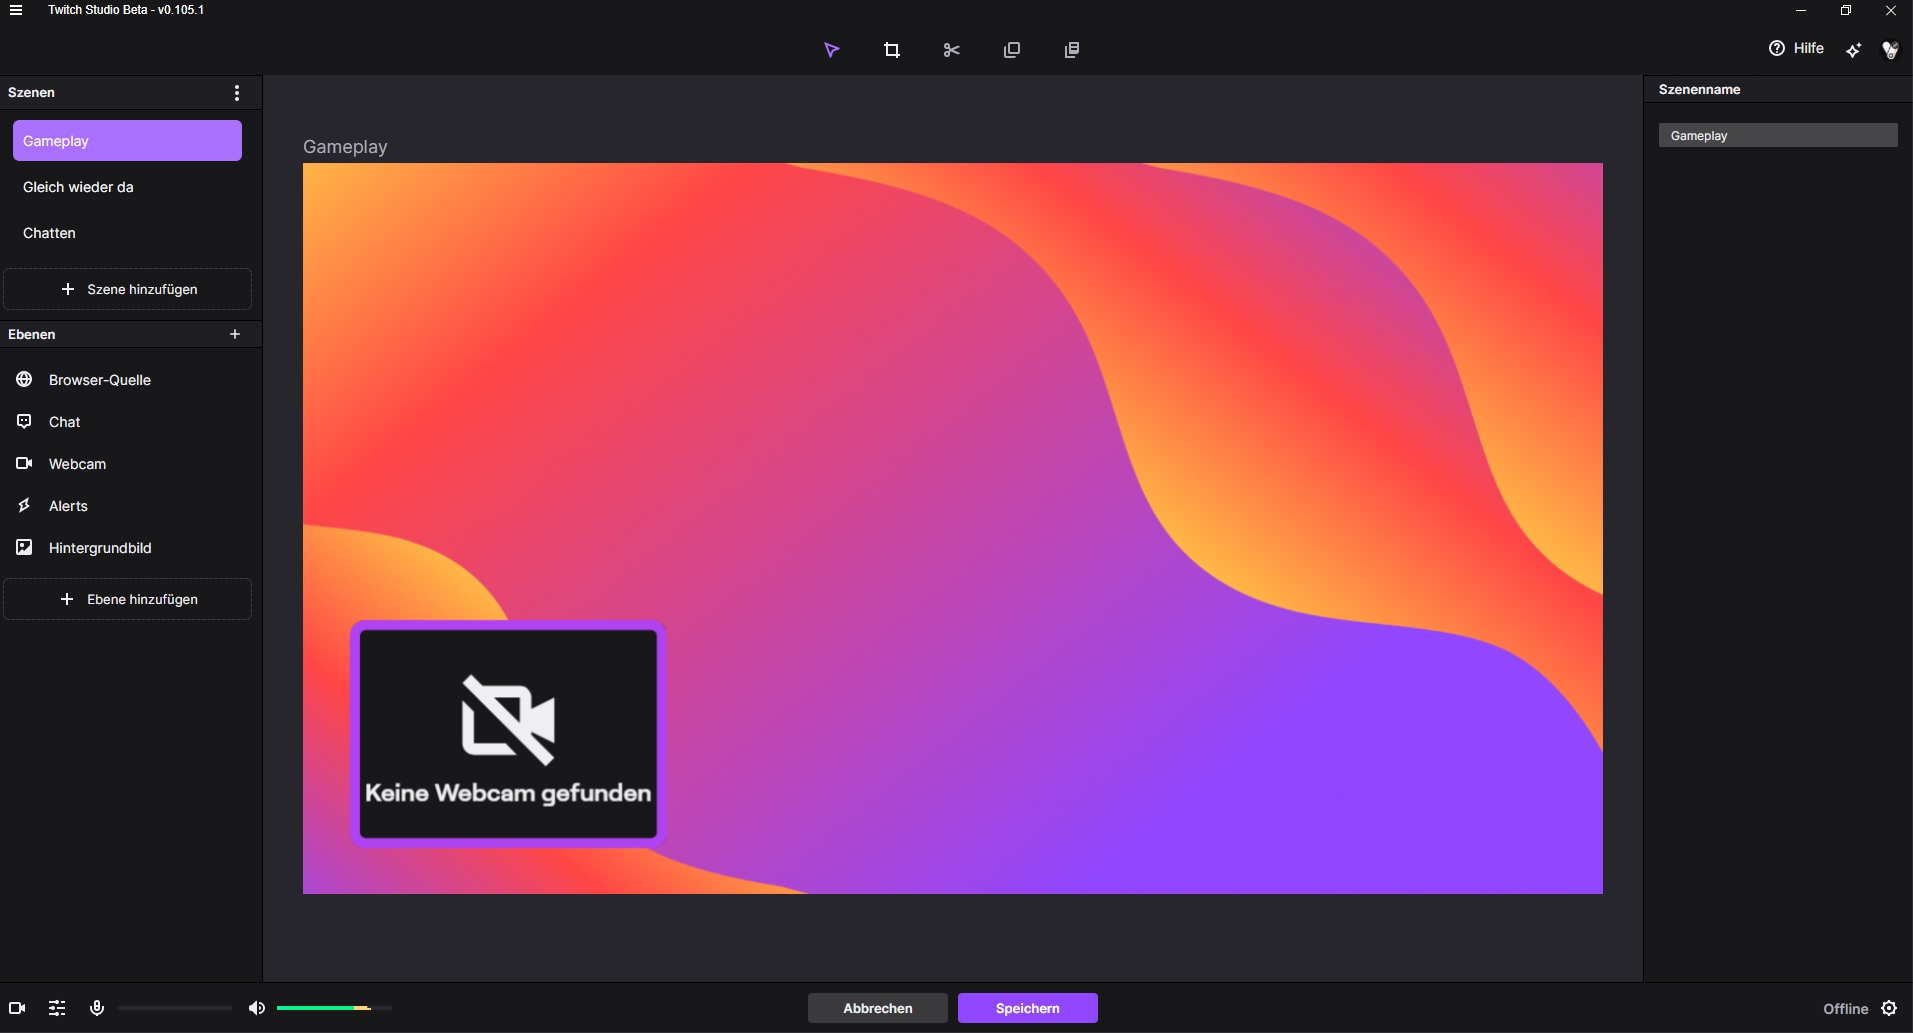
Task: Open the settings gear near Offline status
Action: [x=1890, y=1008]
